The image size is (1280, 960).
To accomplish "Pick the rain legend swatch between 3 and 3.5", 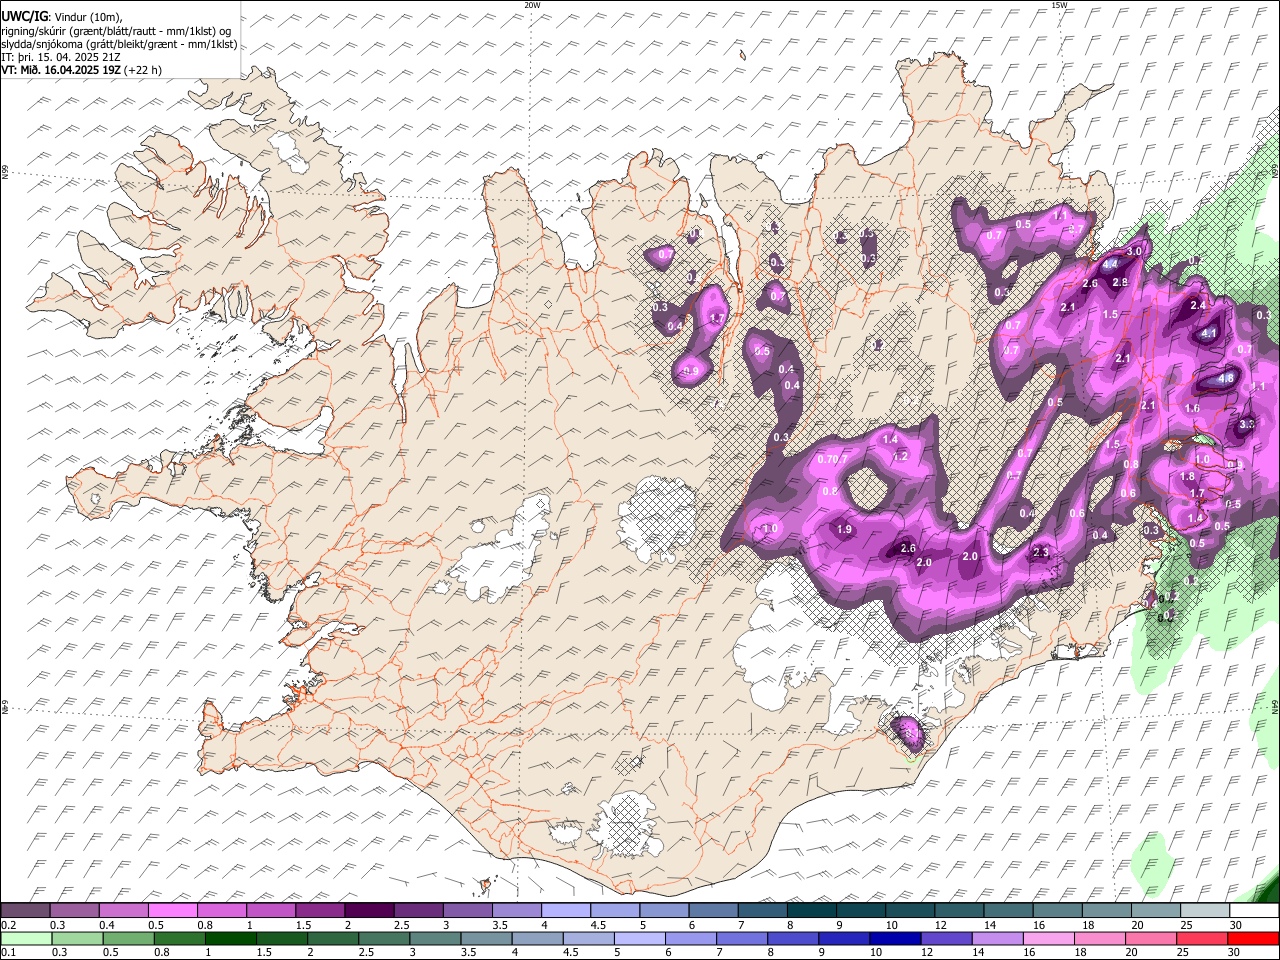I will (435, 938).
